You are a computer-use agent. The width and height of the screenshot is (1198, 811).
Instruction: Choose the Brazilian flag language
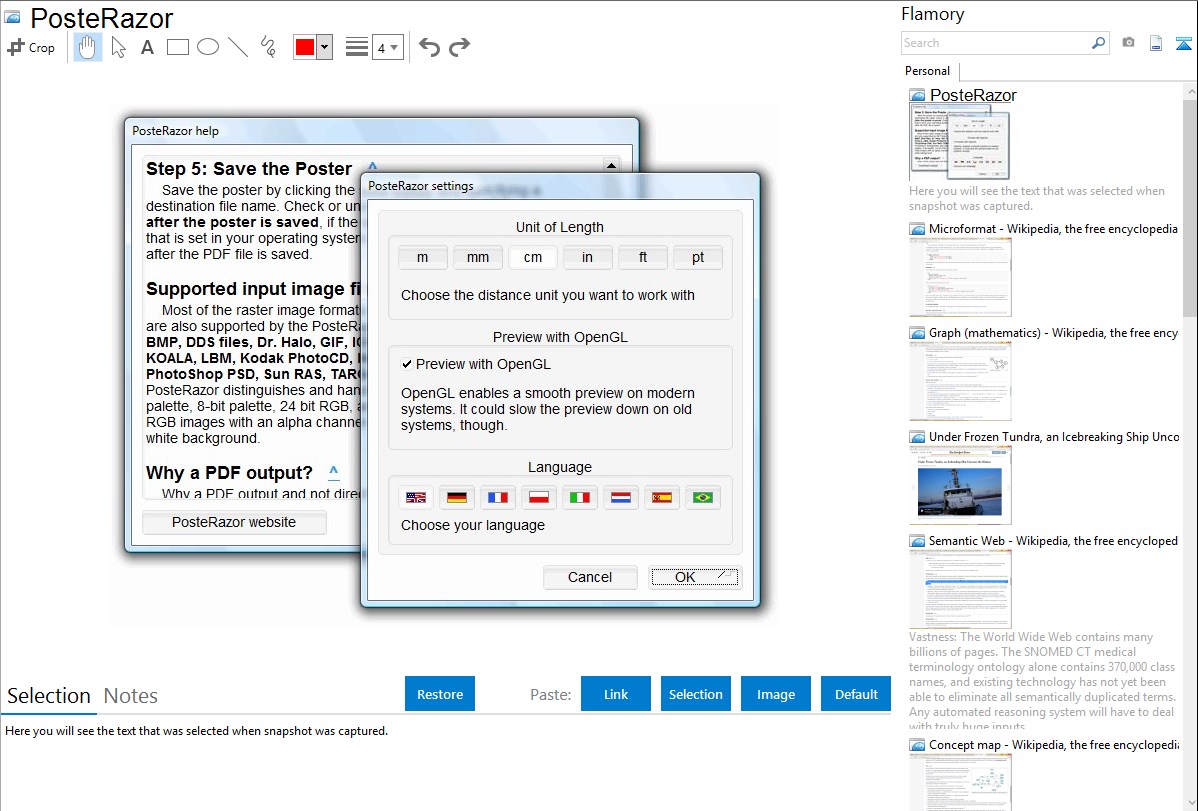click(703, 498)
